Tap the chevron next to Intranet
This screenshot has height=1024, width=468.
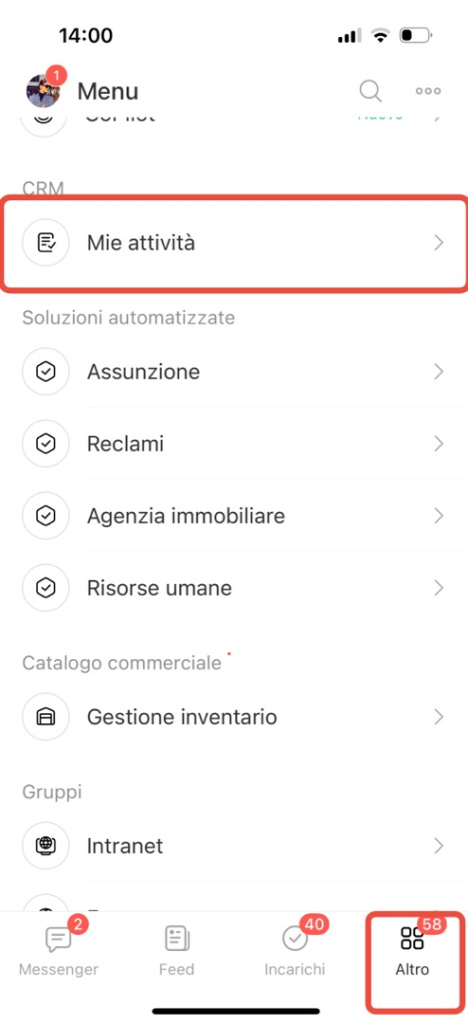pos(439,846)
